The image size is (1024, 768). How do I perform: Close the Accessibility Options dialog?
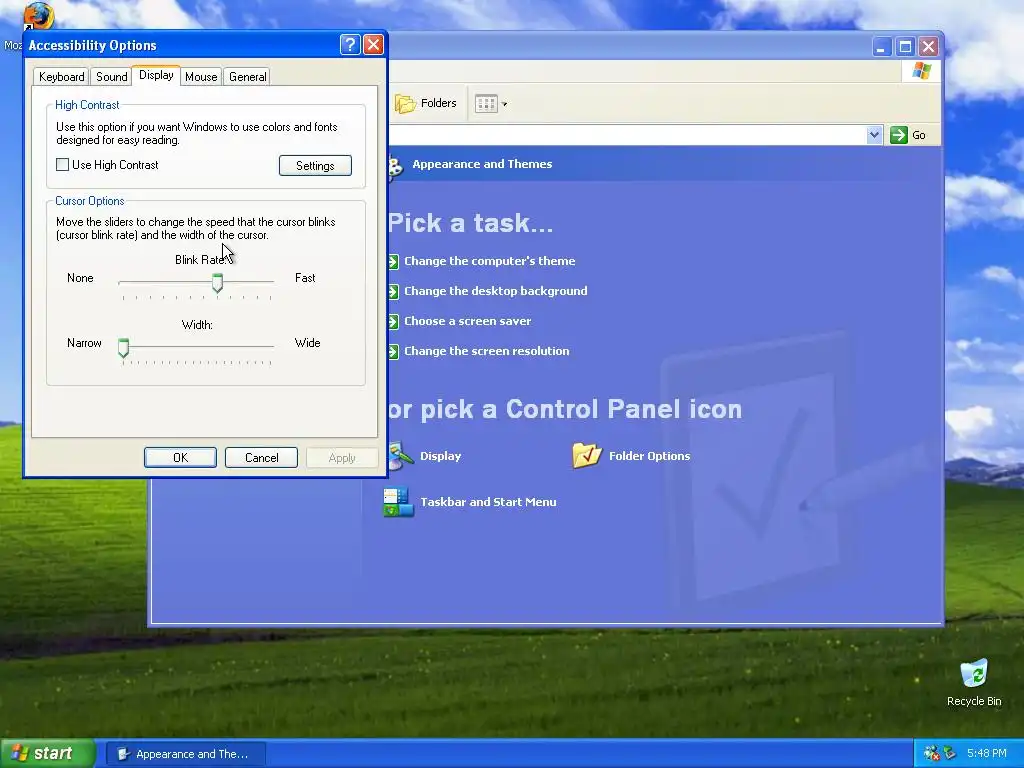pos(374,44)
